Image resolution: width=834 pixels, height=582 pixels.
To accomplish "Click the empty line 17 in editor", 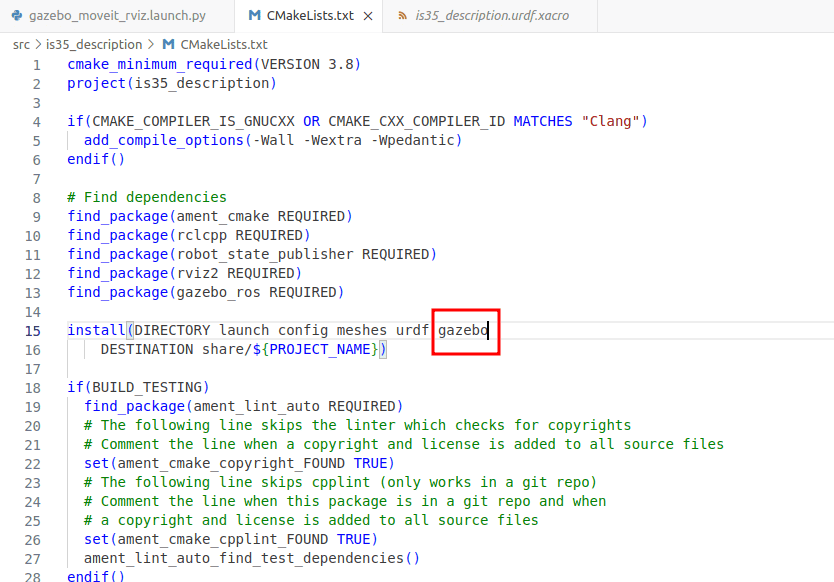I will coord(300,369).
